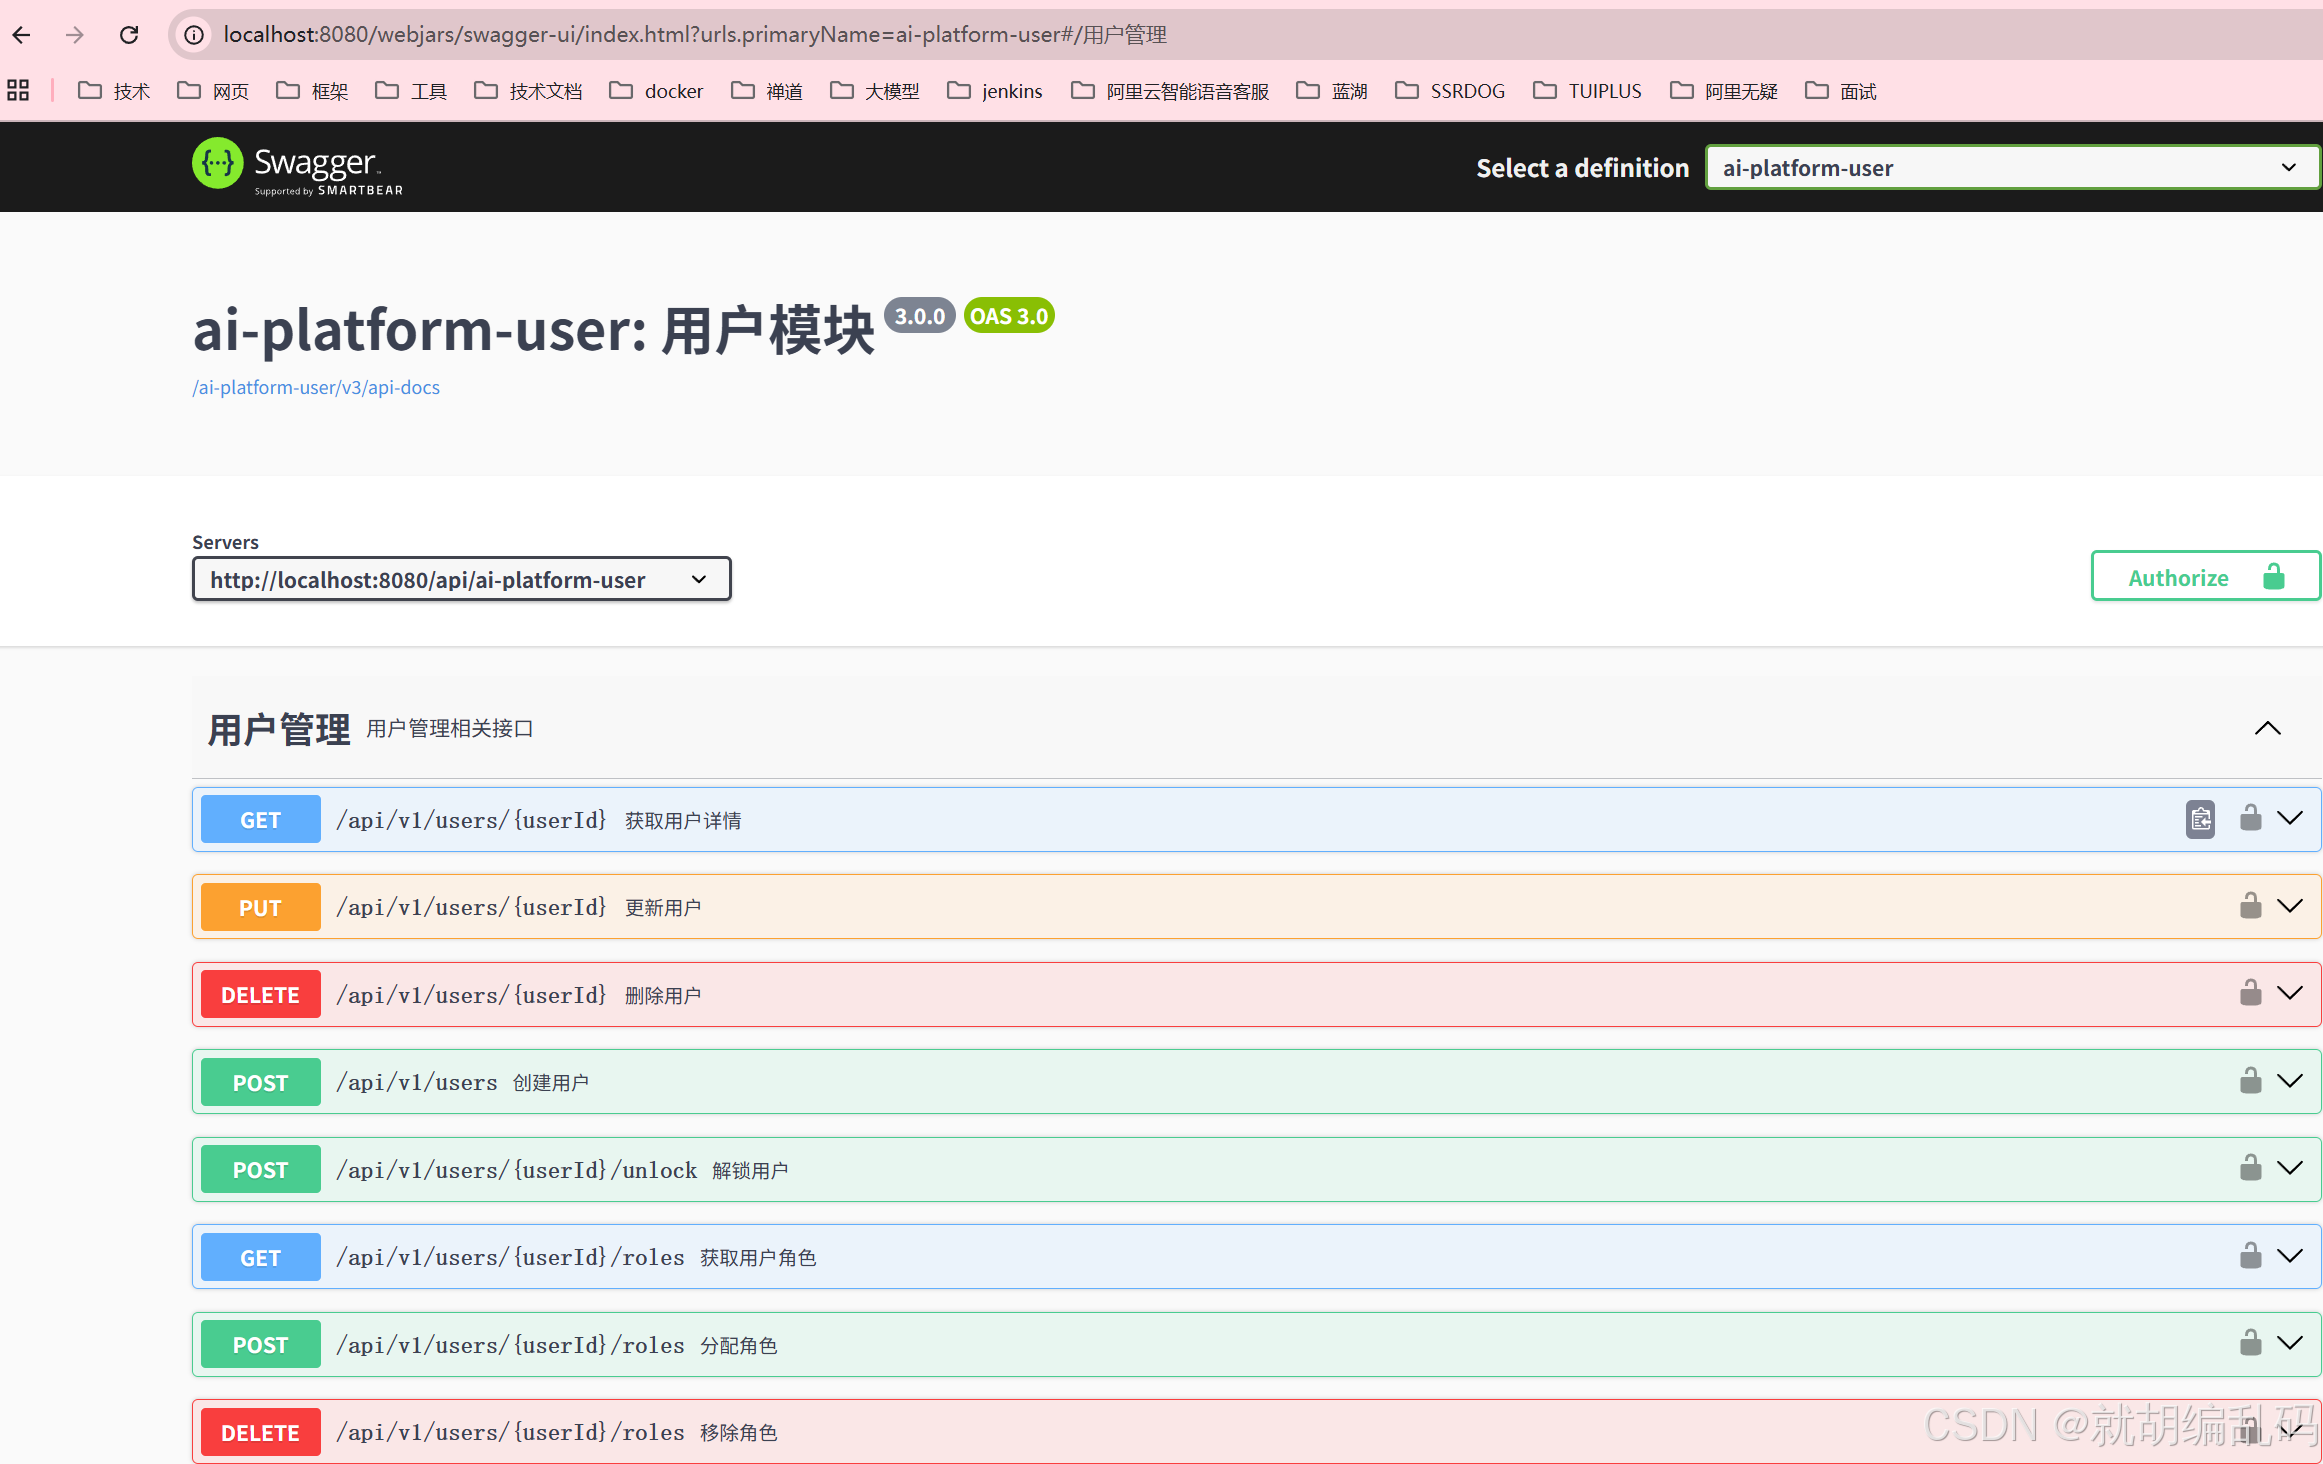Viewport: 2323px width, 1464px height.
Task: Go forward with the browser forward arrow
Action: coord(75,35)
